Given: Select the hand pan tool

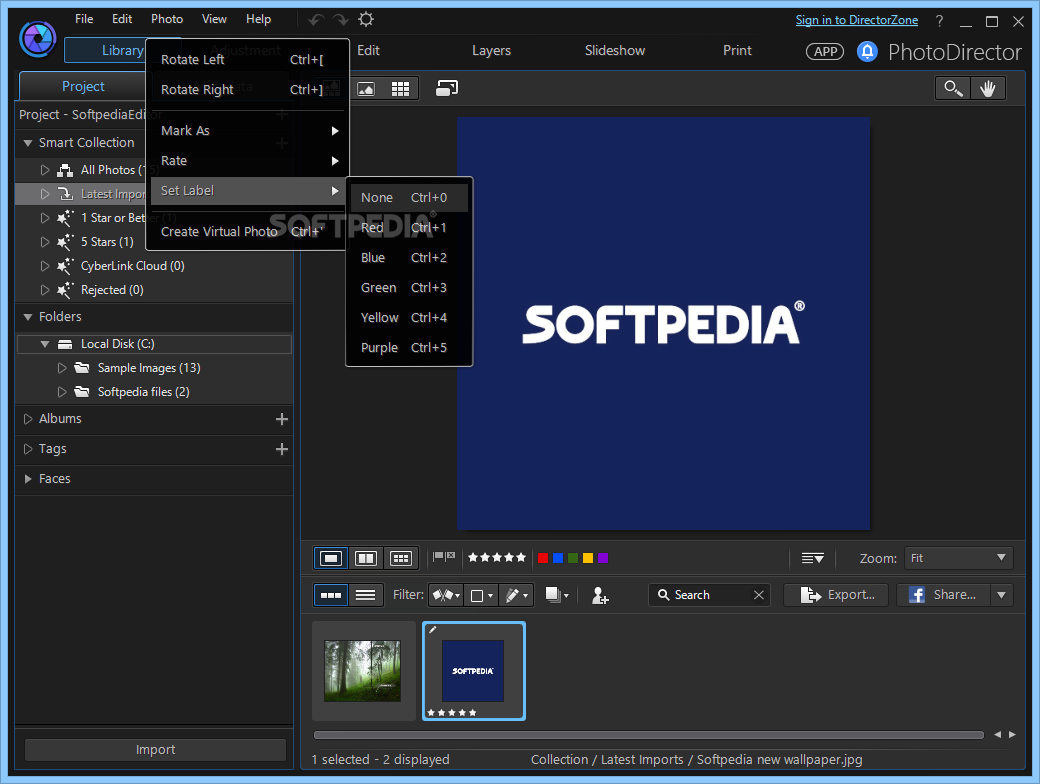Looking at the screenshot, I should coord(988,88).
